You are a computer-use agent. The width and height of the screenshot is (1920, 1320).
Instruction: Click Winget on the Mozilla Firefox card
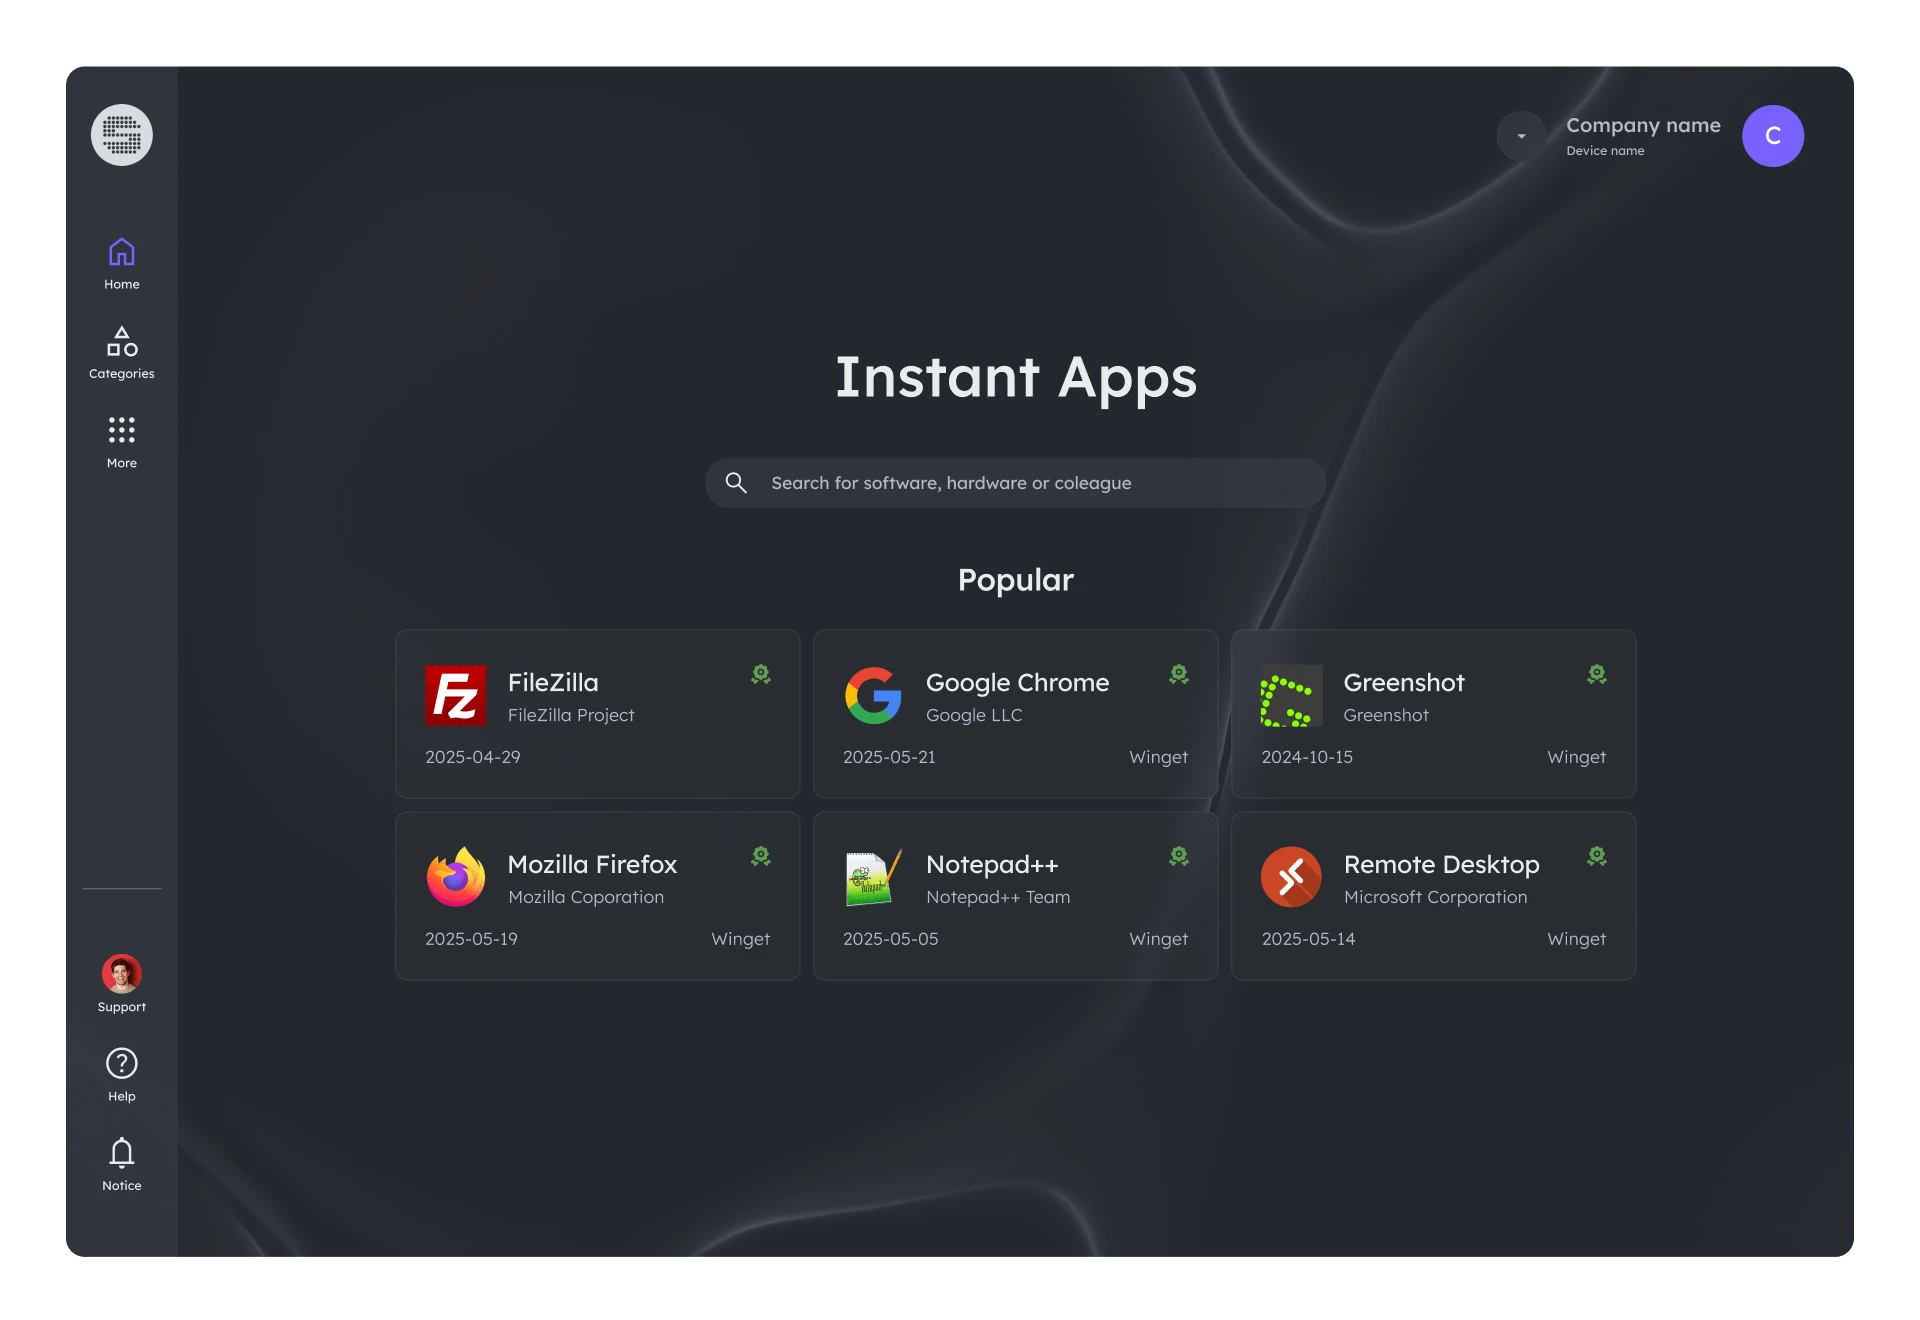coord(740,939)
